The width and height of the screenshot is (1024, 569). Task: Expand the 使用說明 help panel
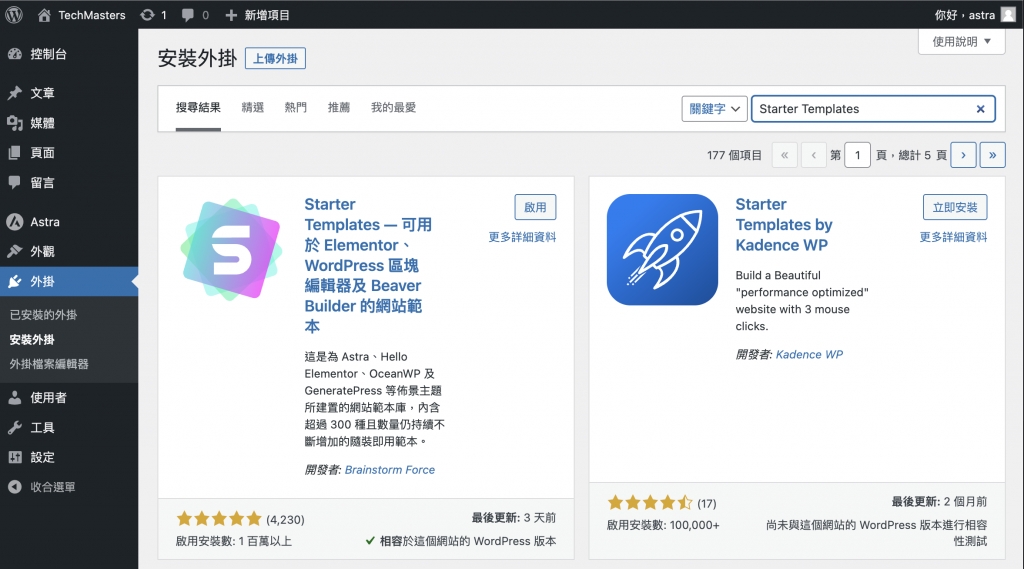(x=961, y=42)
